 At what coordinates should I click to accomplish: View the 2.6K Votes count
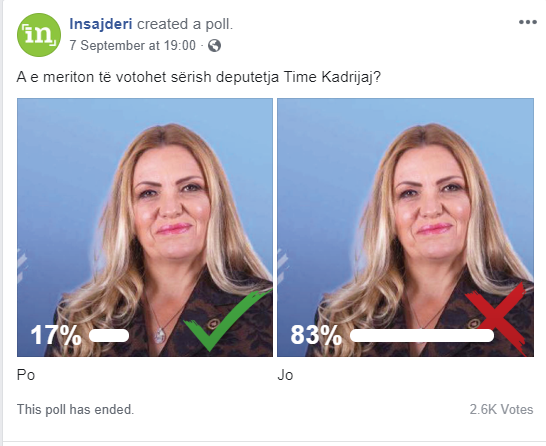click(x=501, y=409)
